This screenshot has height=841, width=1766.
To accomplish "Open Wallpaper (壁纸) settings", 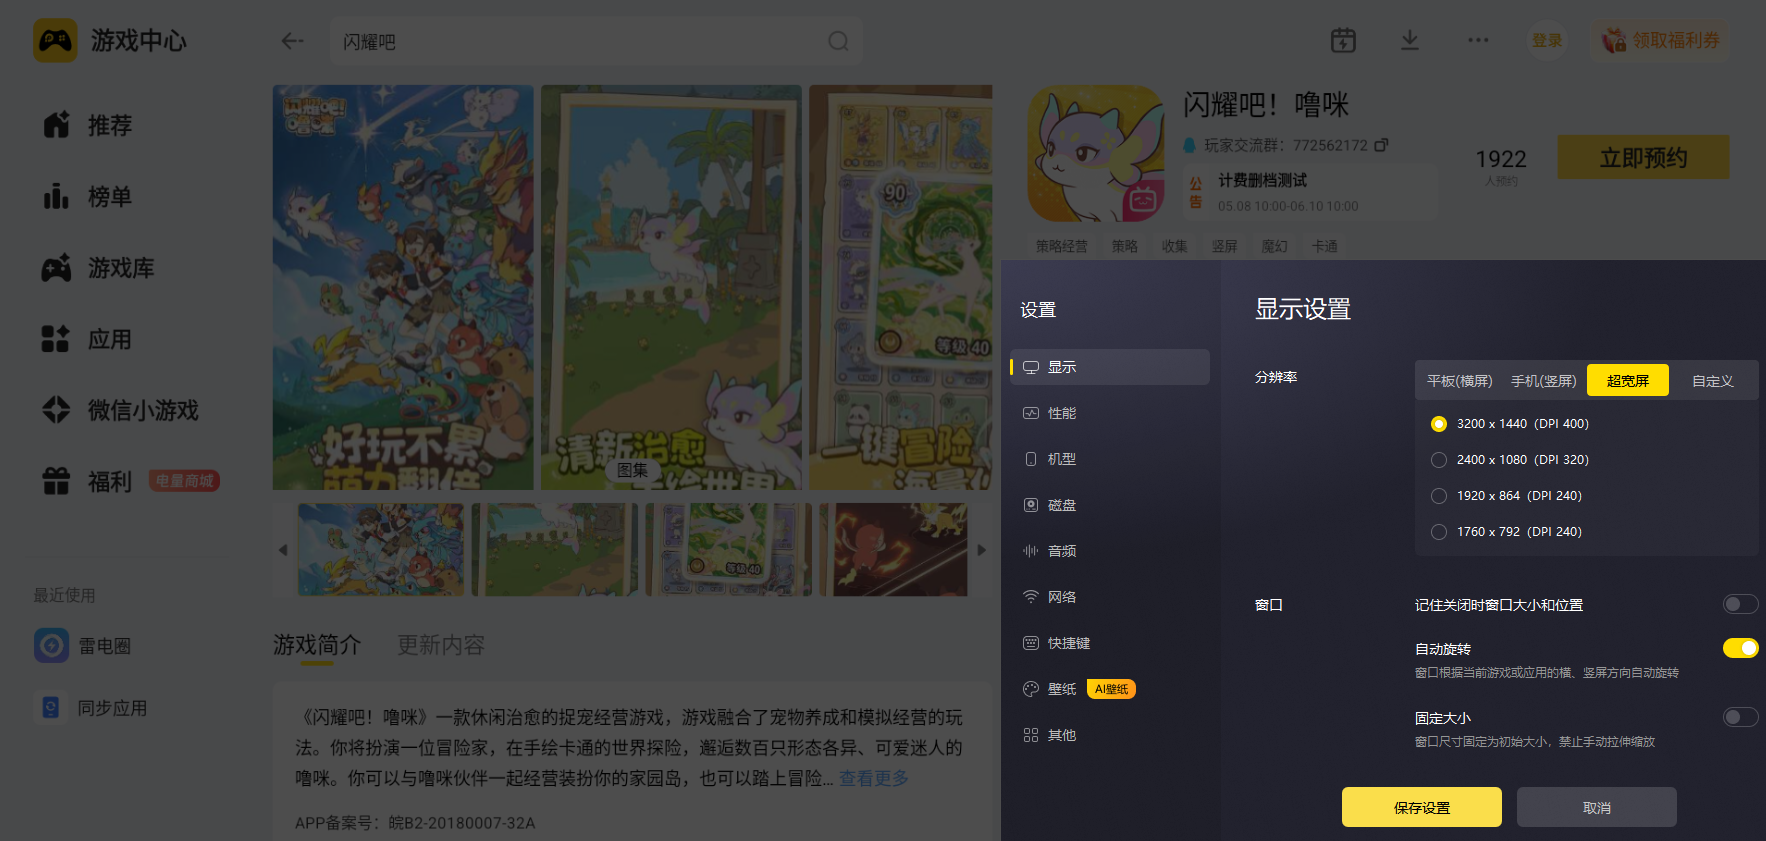I will click(x=1110, y=689).
